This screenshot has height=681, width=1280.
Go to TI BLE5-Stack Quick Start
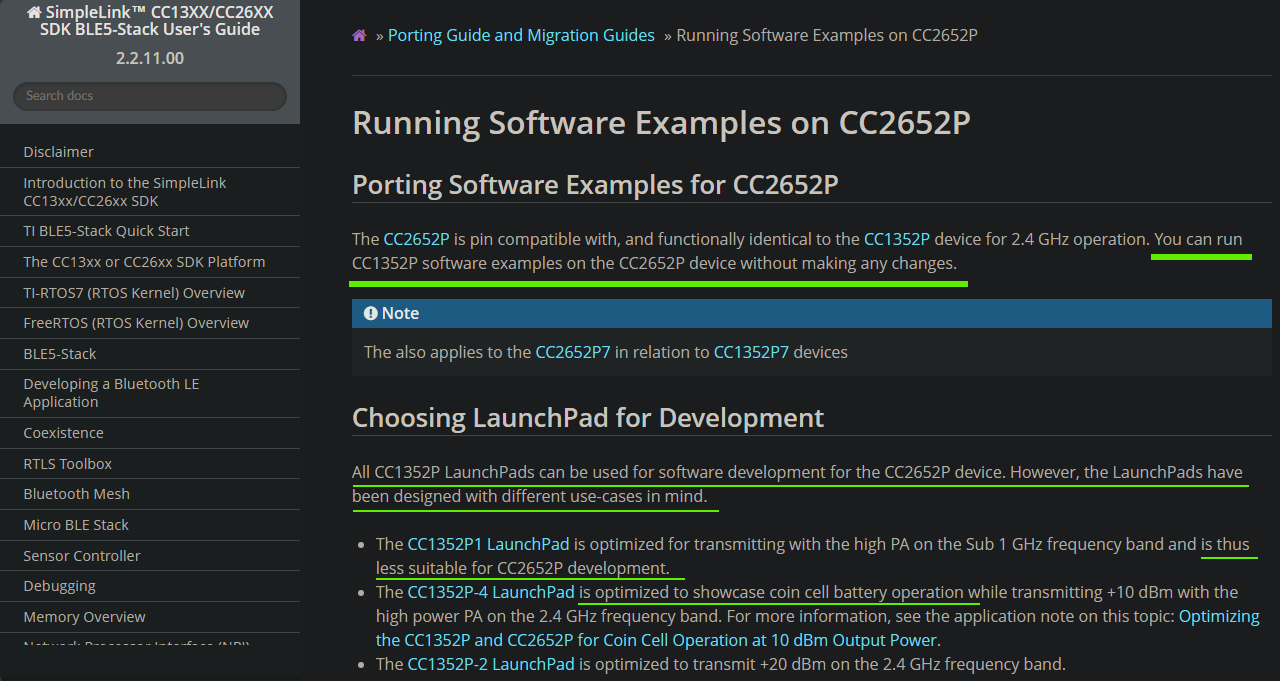tap(150, 231)
